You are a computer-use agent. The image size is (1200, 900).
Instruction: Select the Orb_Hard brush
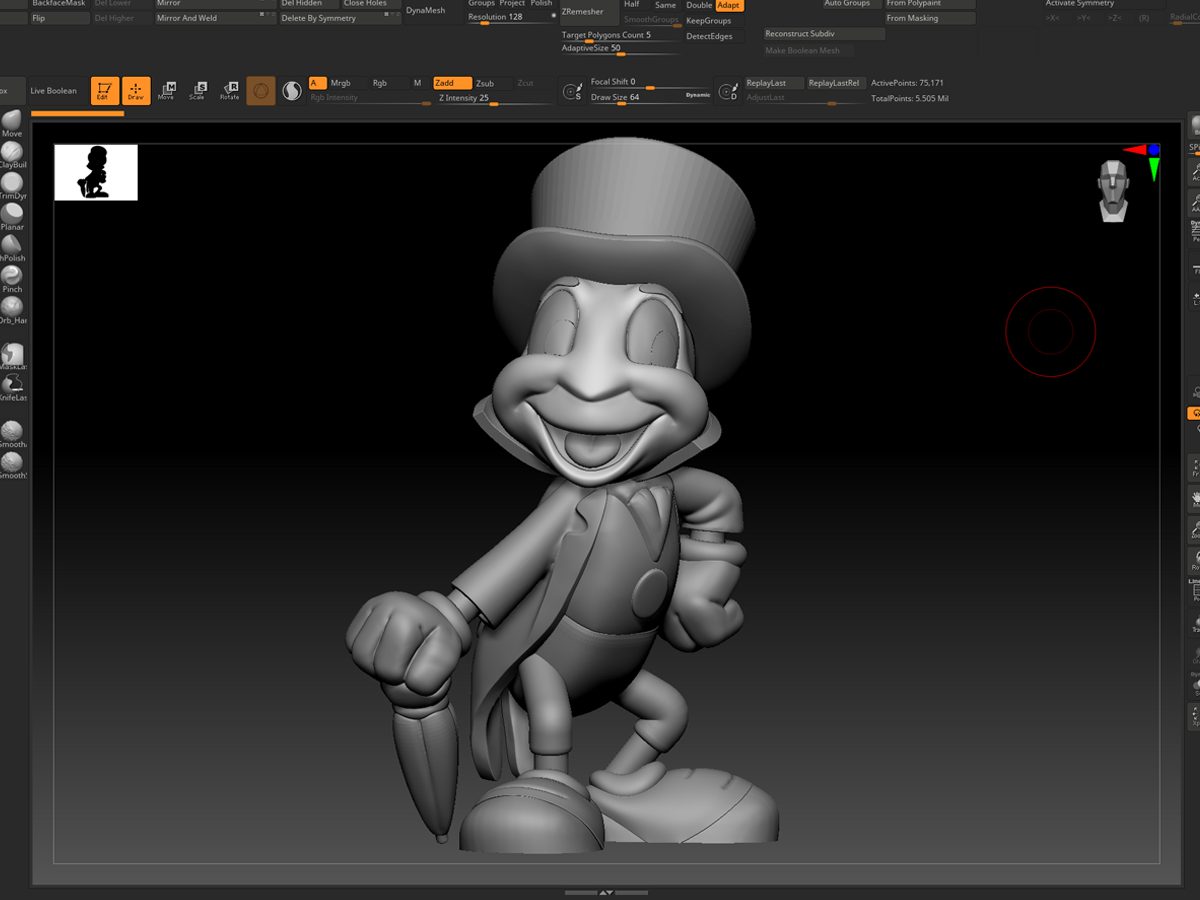click(11, 310)
